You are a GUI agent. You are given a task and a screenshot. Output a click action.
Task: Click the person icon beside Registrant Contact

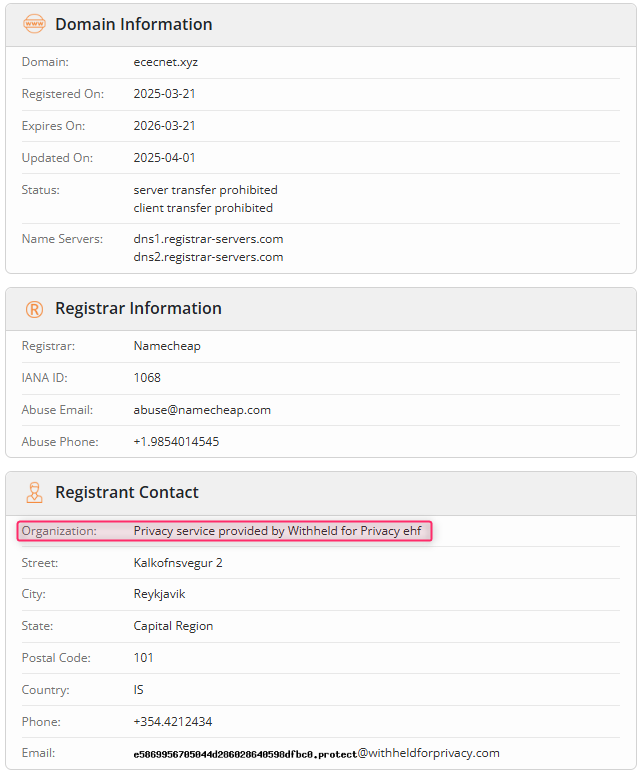point(34,492)
